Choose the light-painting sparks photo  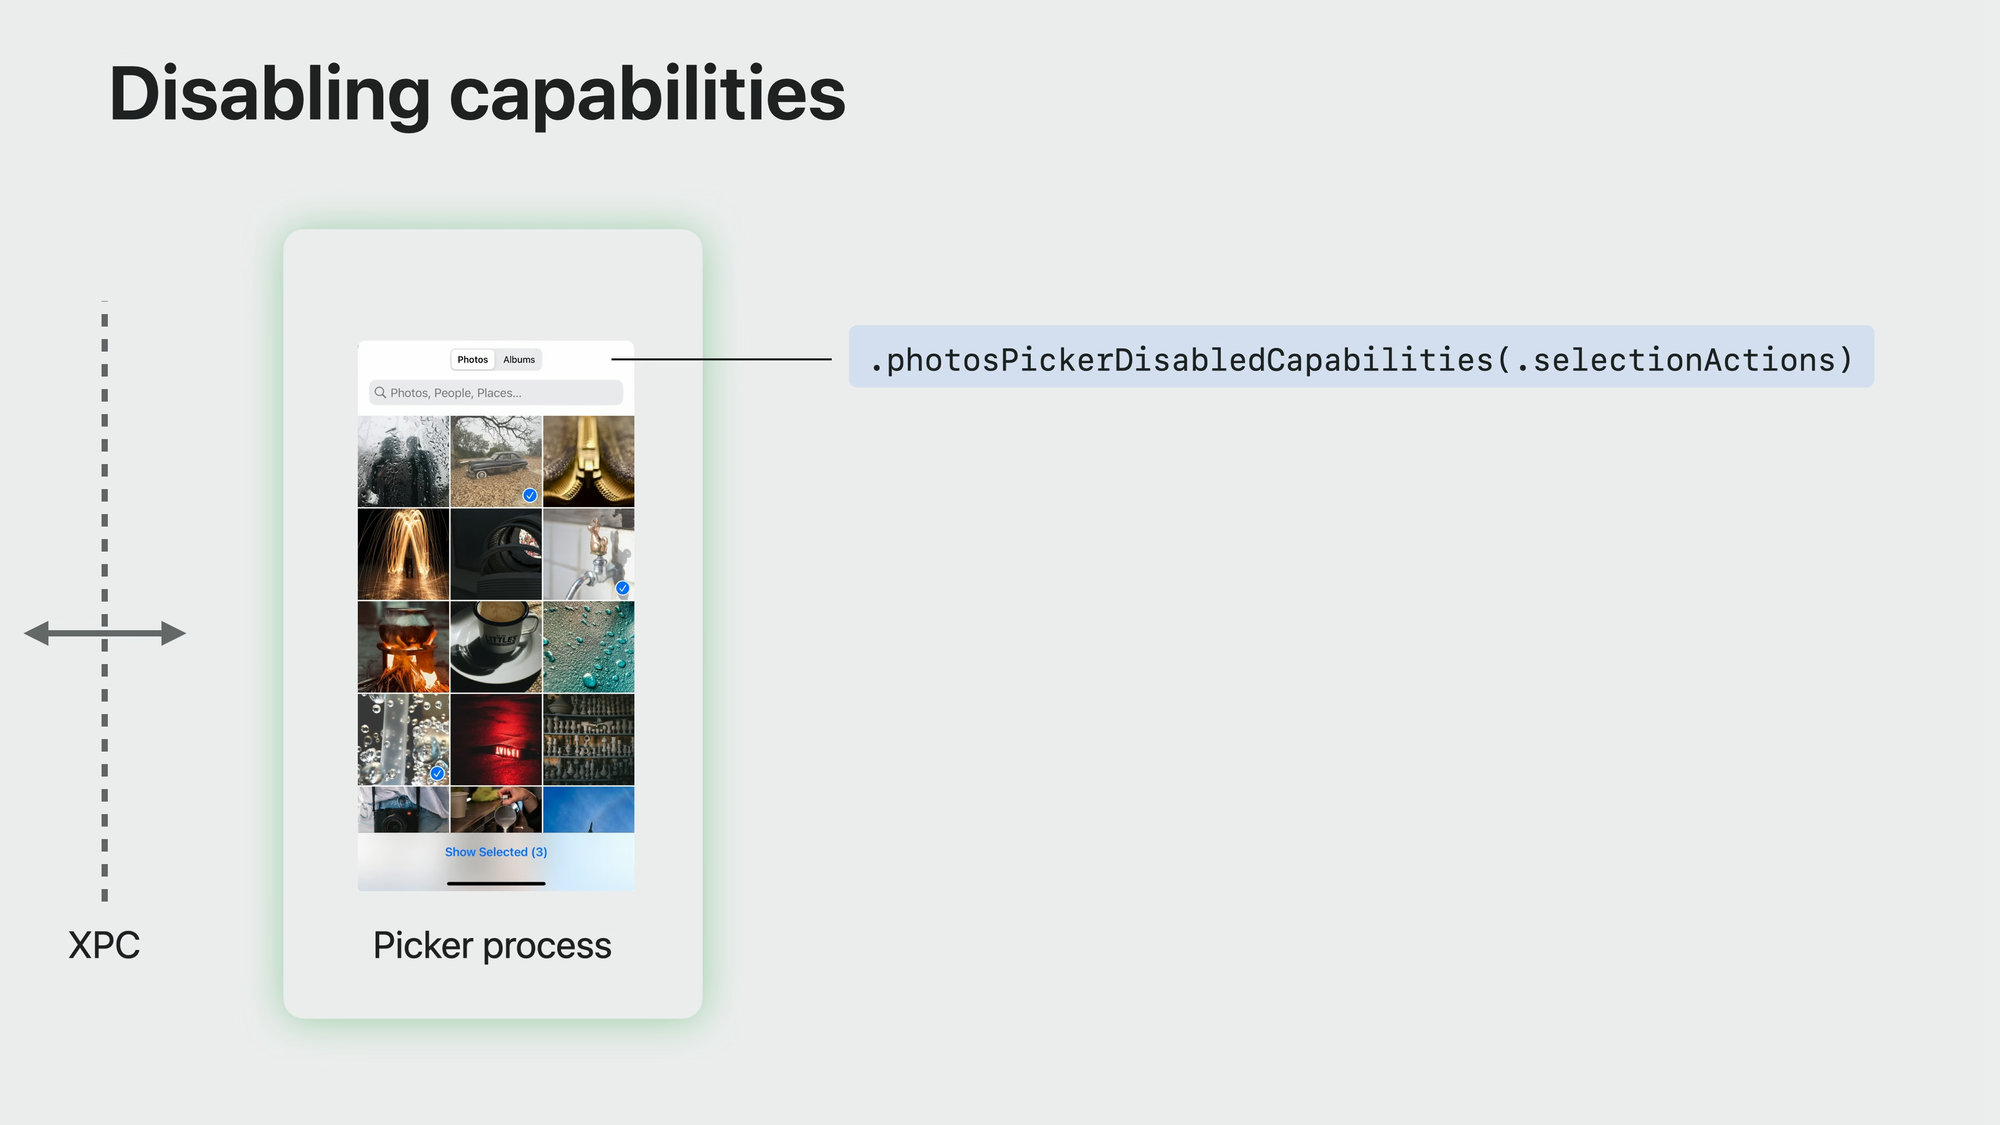click(403, 554)
